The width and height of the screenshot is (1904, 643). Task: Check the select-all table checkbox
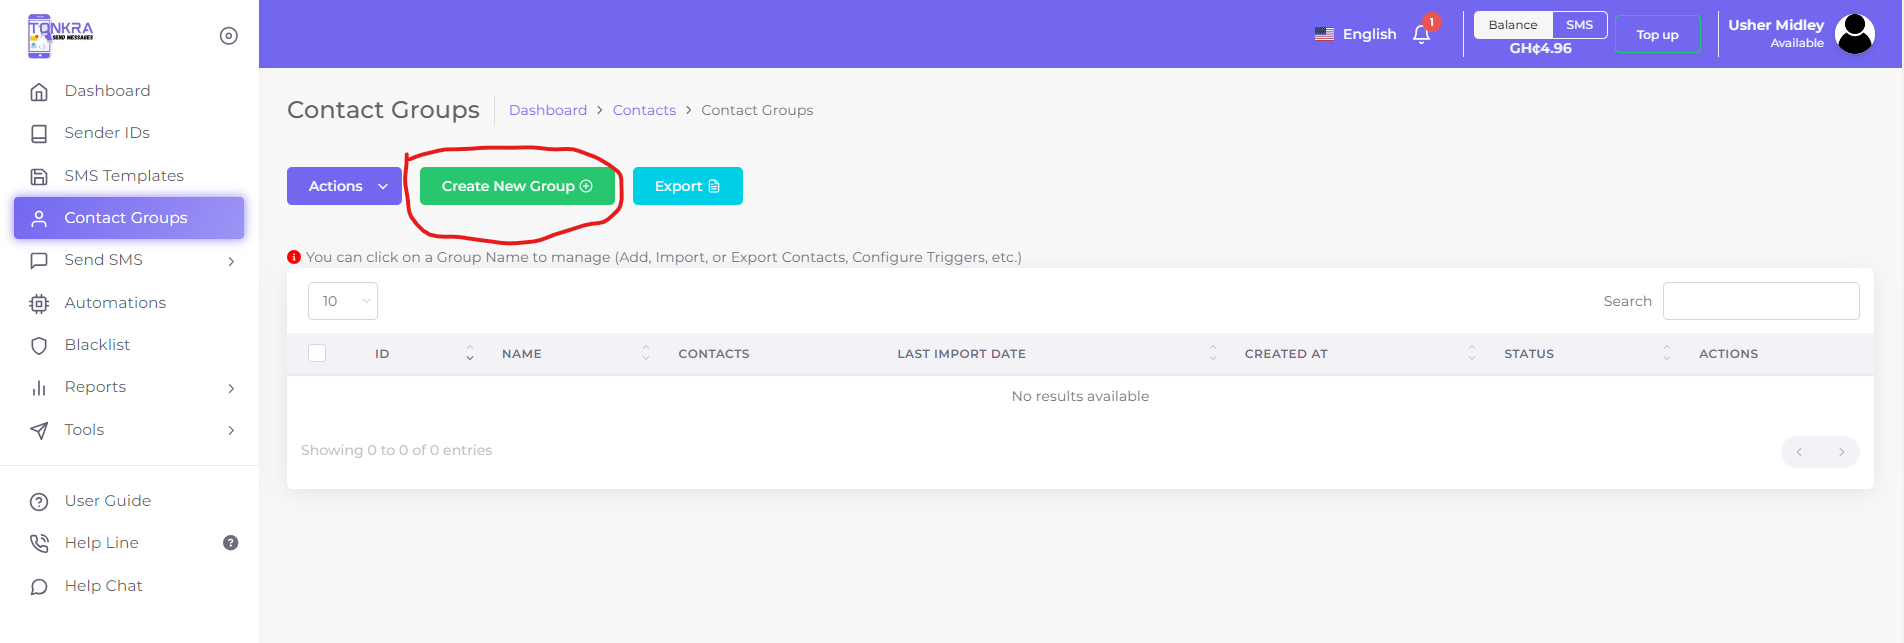click(317, 353)
